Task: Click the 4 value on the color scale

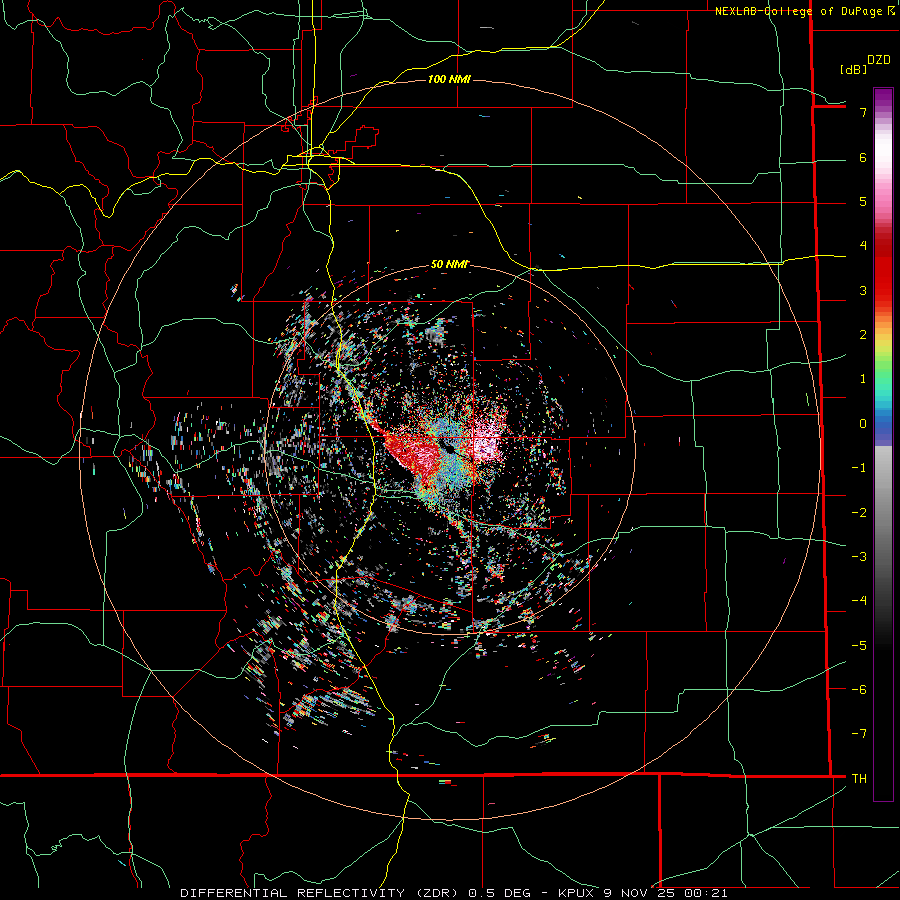Action: coord(863,246)
